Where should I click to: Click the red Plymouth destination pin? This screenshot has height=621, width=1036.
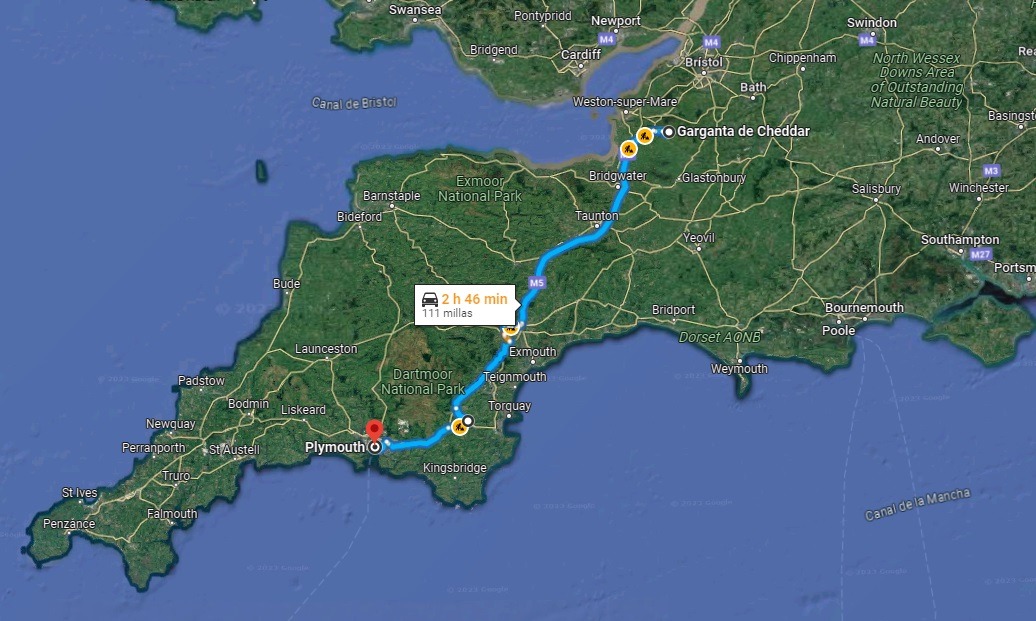tap(375, 431)
